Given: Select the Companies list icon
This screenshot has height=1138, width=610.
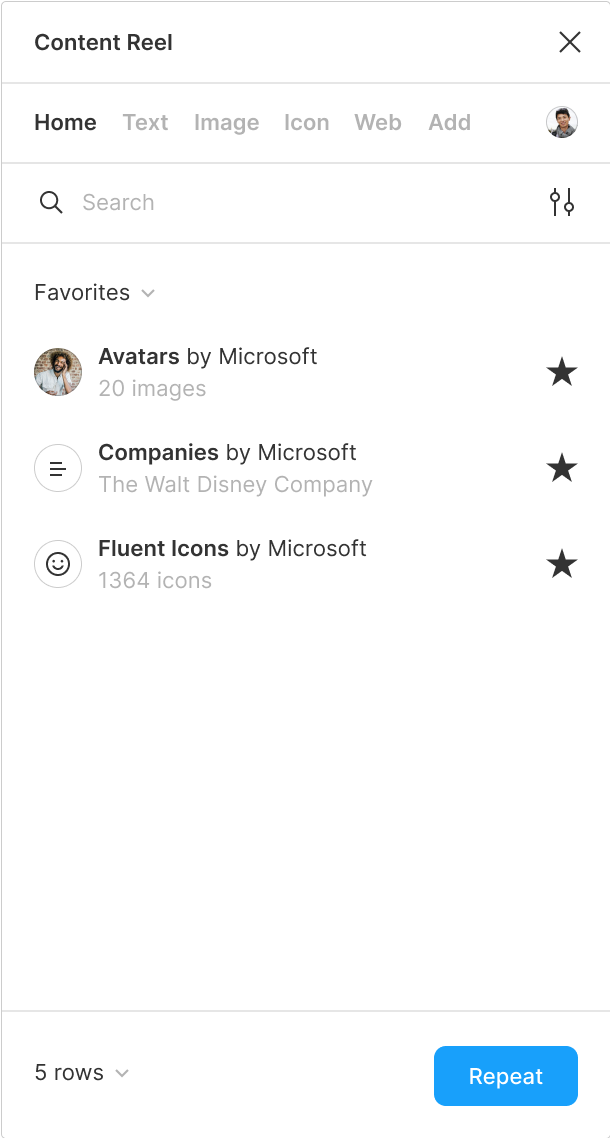Looking at the screenshot, I should 58,467.
